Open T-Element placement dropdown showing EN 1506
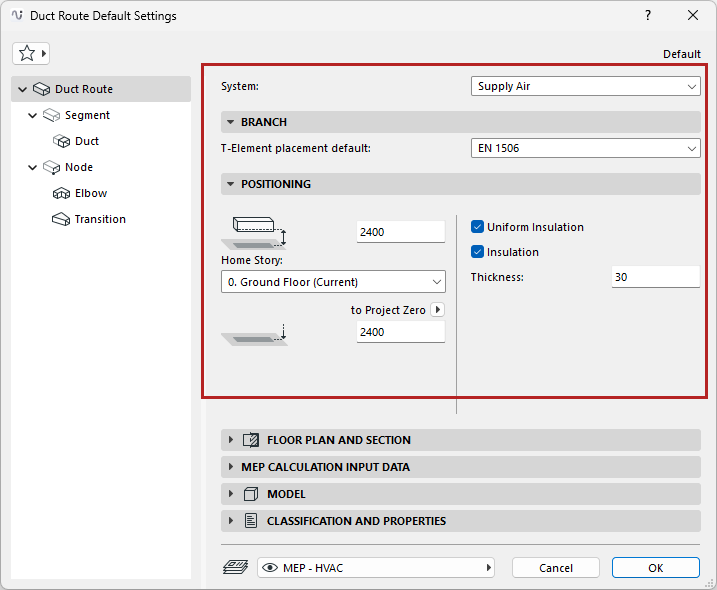717x590 pixels. pos(586,148)
